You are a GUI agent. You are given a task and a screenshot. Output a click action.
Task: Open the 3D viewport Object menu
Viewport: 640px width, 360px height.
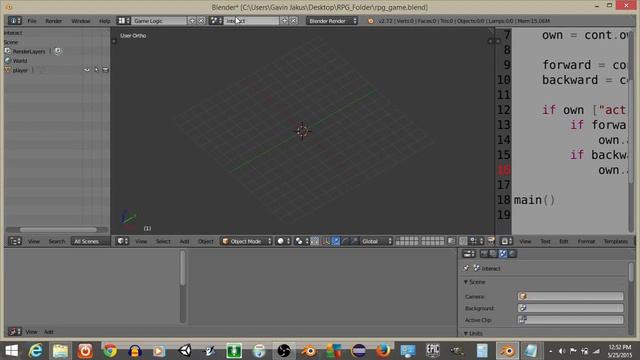click(x=206, y=242)
